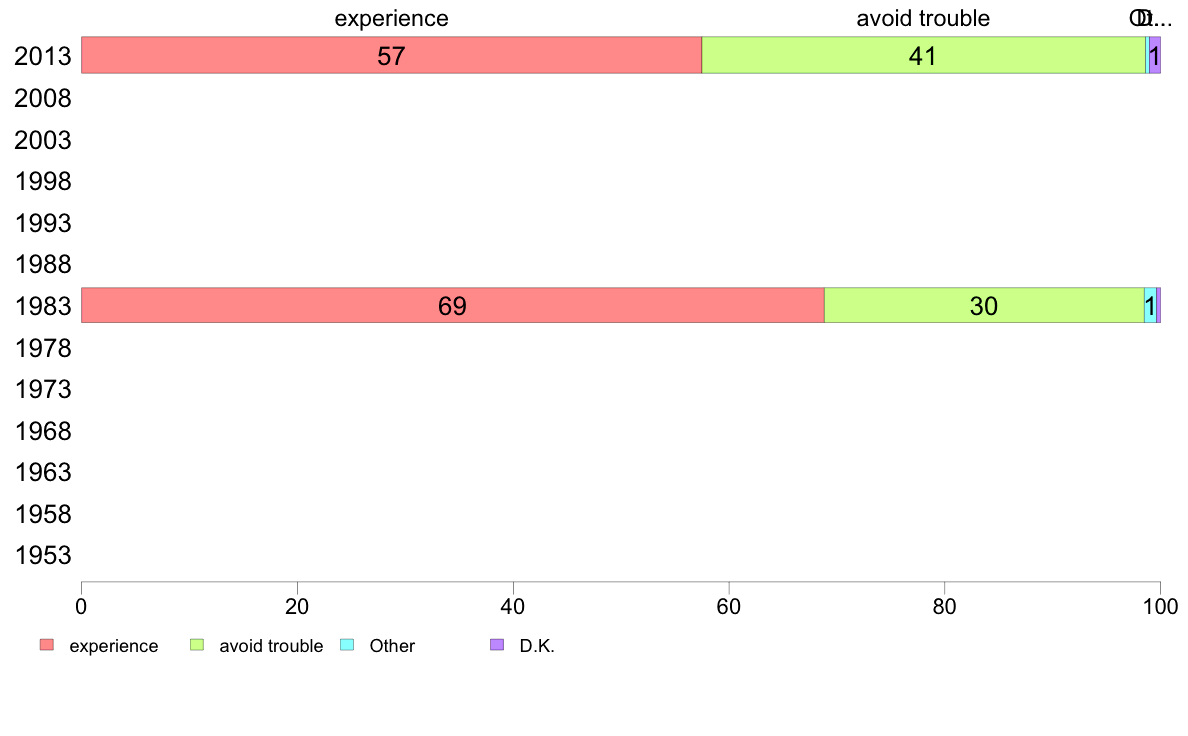This screenshot has height=736, width=1188.
Task: Select the 1983 experience bar showing 69
Action: [452, 305]
